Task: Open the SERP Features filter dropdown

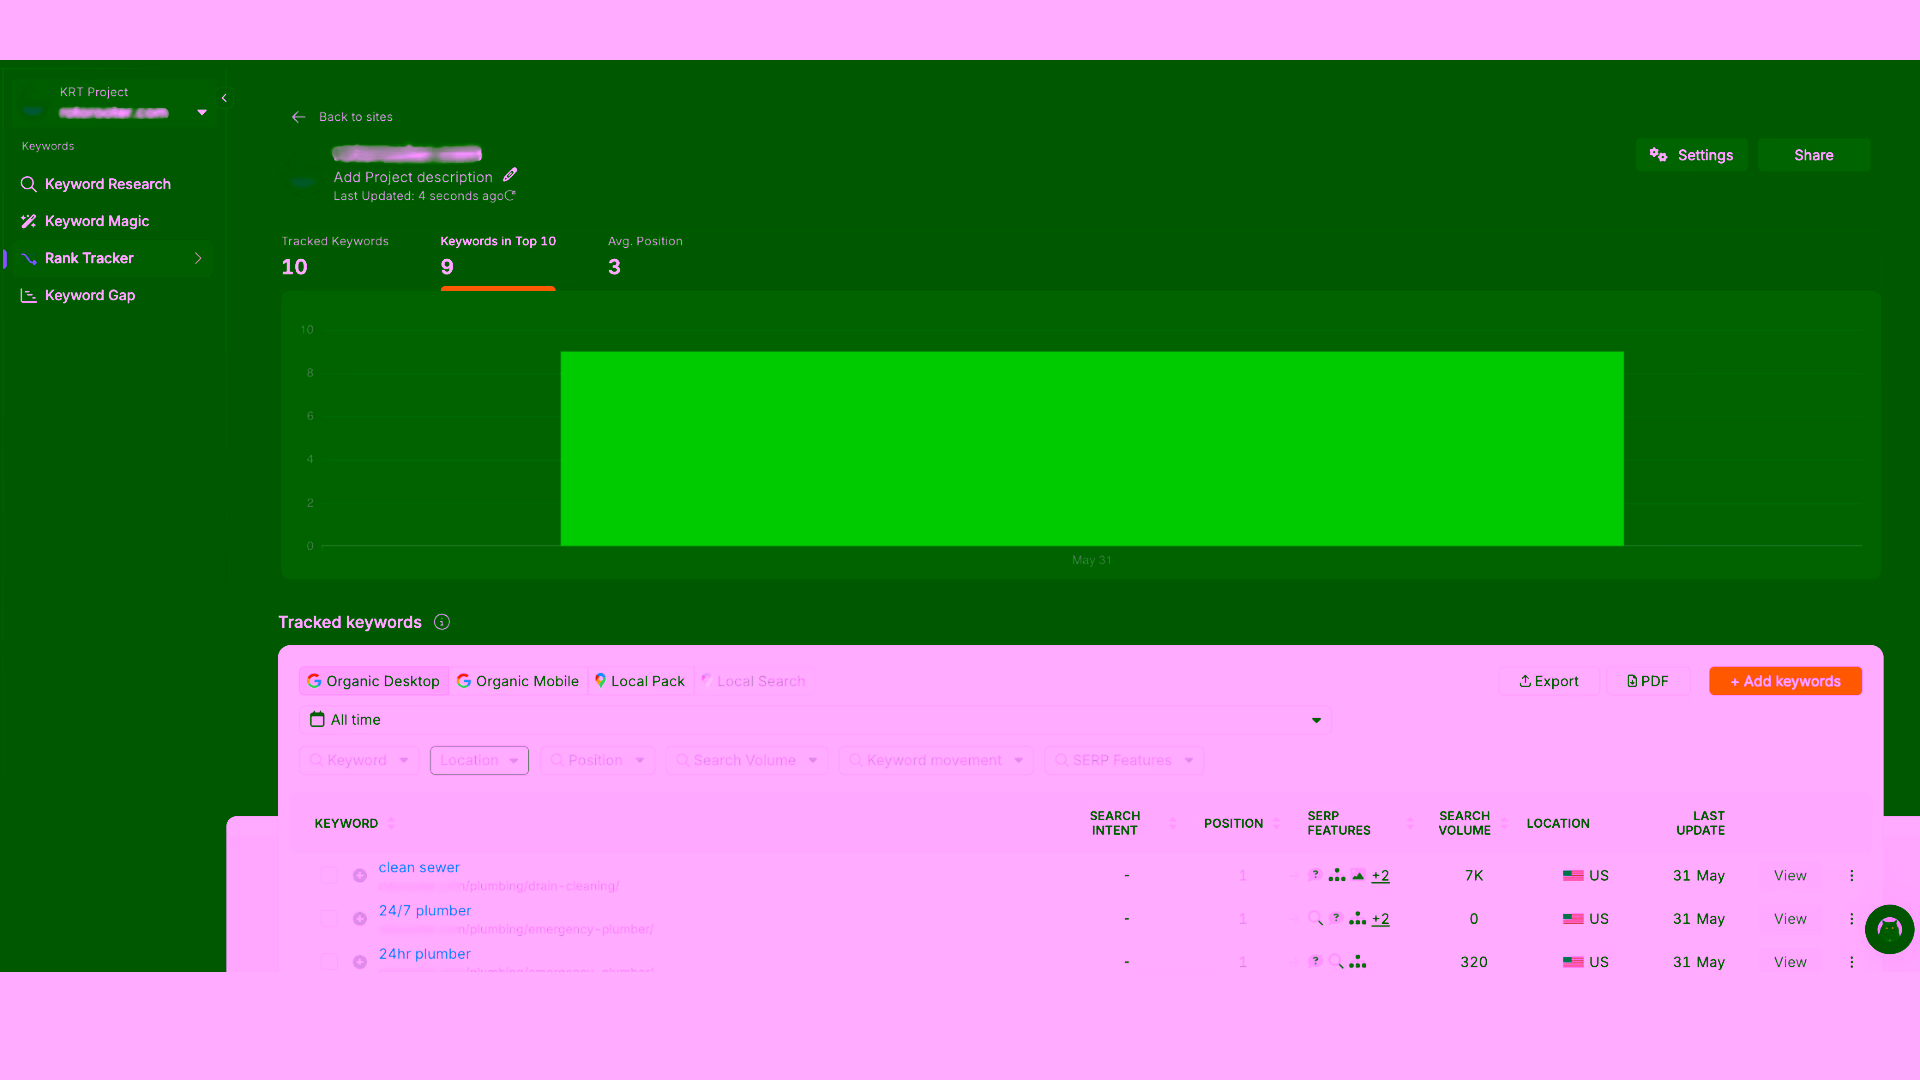Action: [1124, 760]
